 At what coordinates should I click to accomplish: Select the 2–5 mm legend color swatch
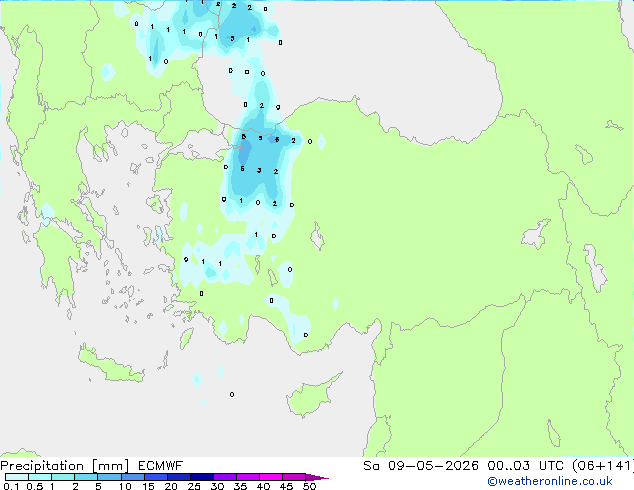pos(86,477)
